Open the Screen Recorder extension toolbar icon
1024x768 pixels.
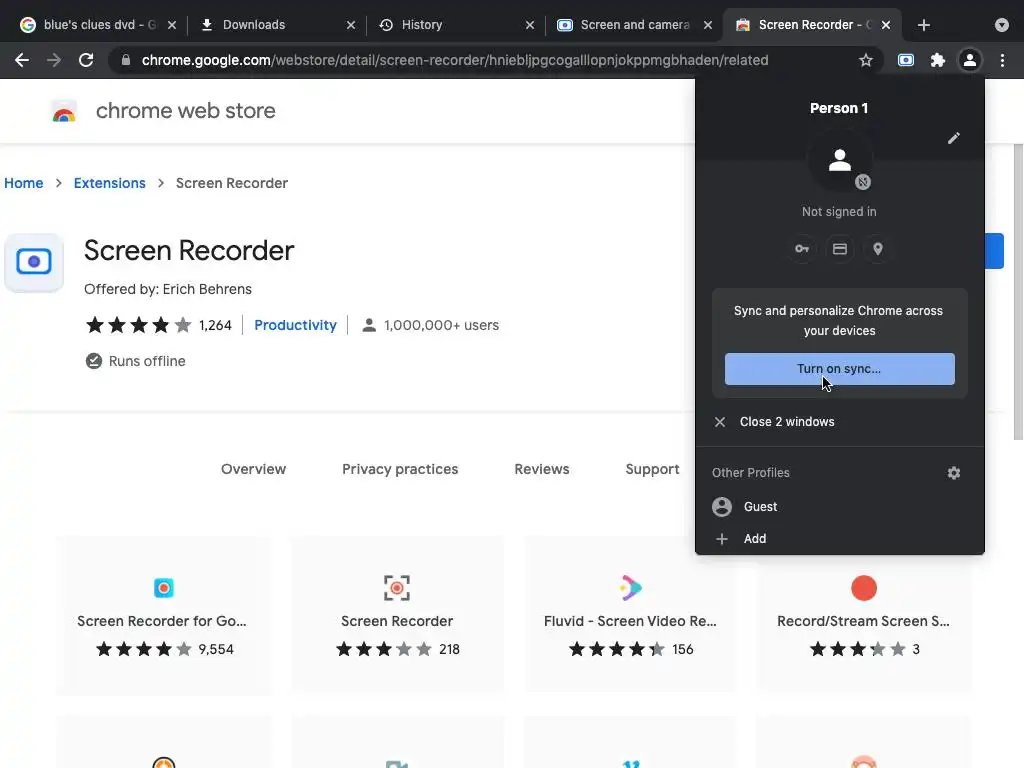tap(906, 60)
